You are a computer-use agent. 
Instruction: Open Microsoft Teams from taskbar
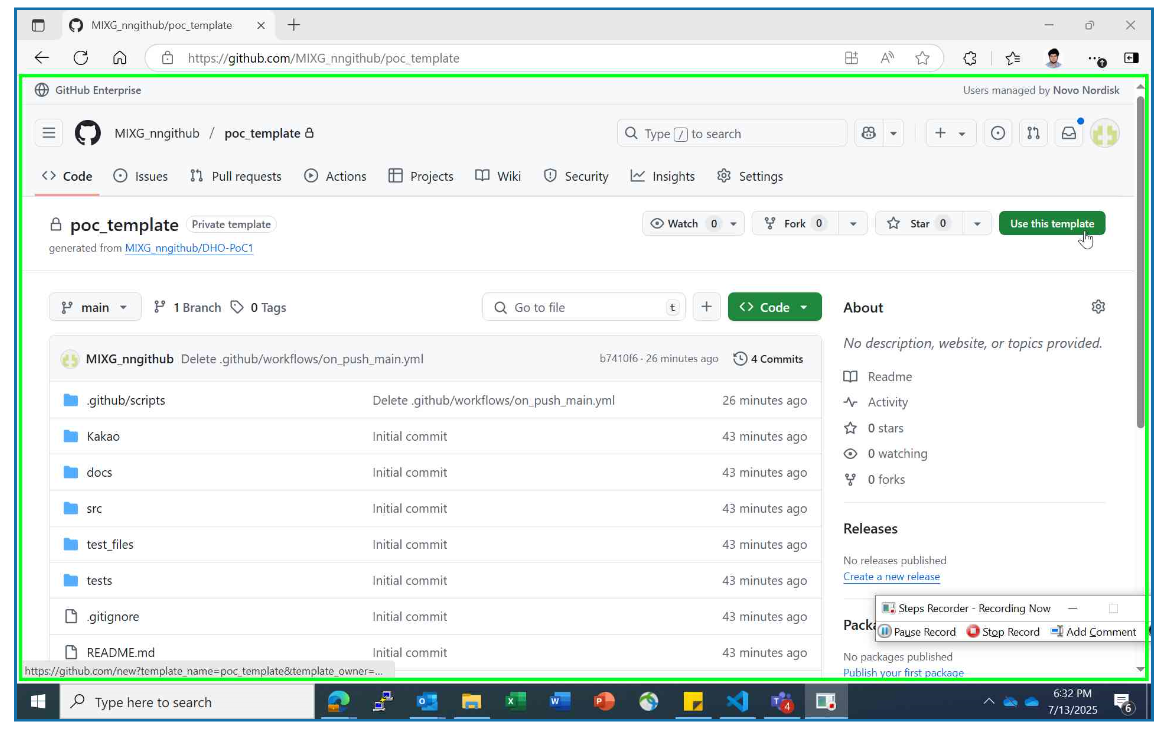(x=782, y=701)
